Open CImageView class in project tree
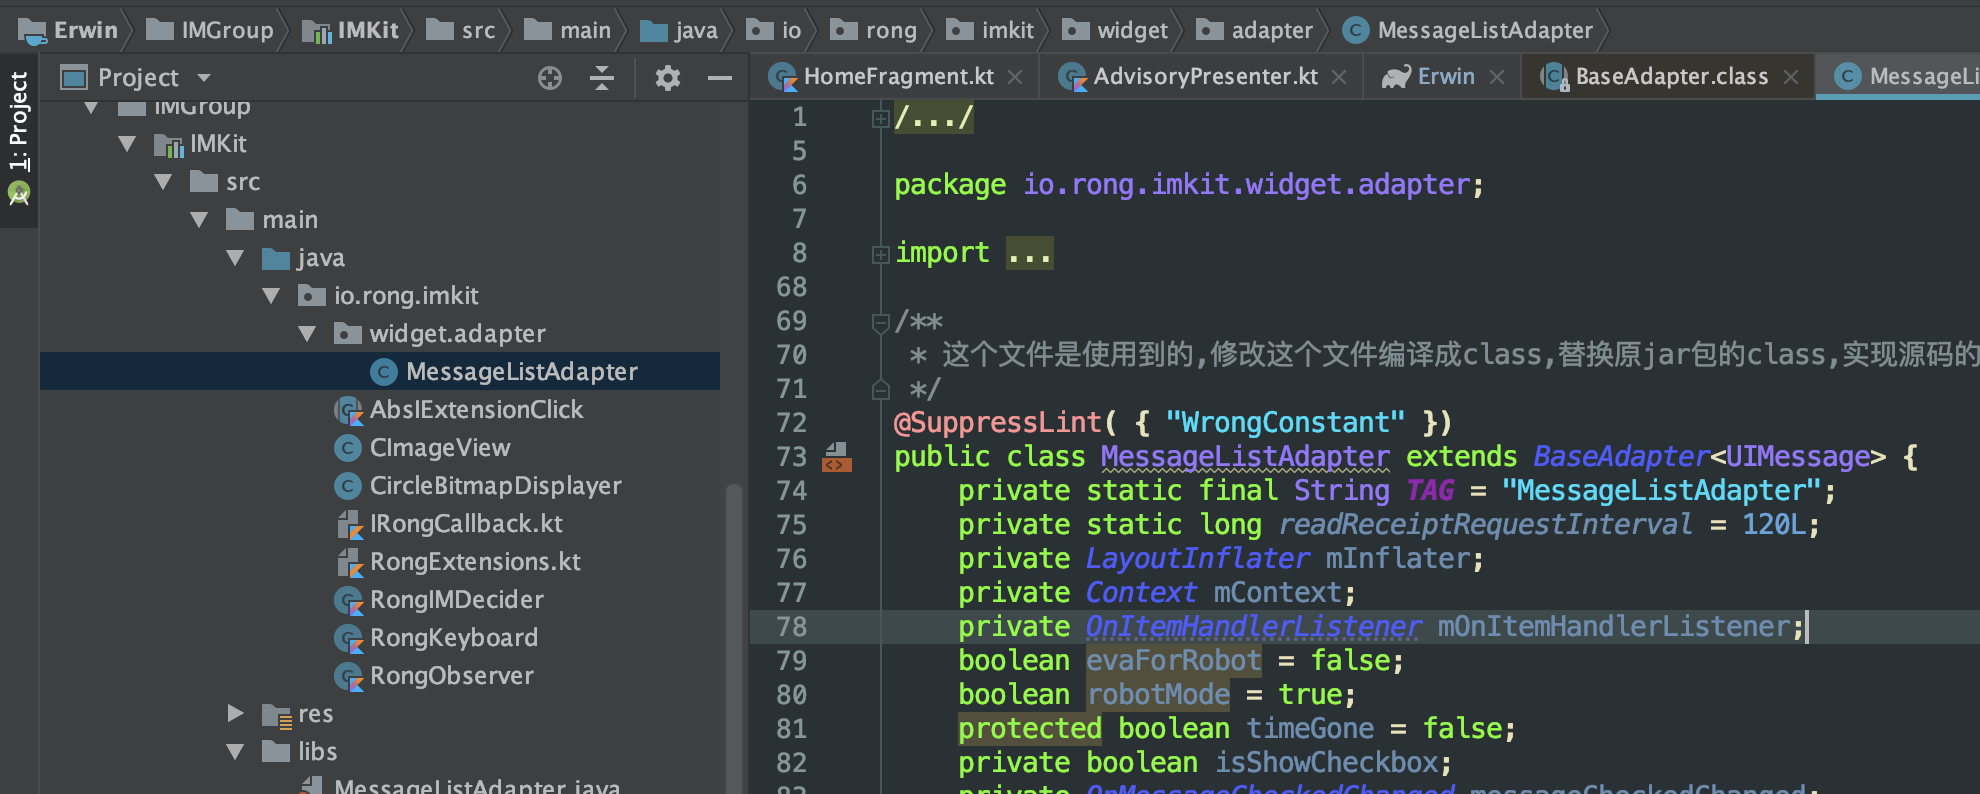The width and height of the screenshot is (1980, 794). pos(424,448)
